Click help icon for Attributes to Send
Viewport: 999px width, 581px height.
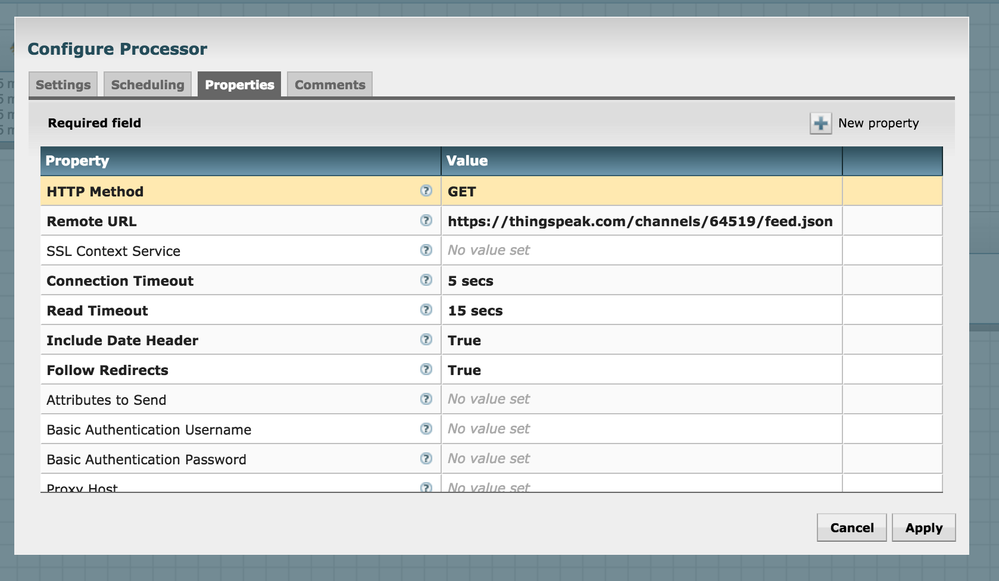click(x=426, y=399)
